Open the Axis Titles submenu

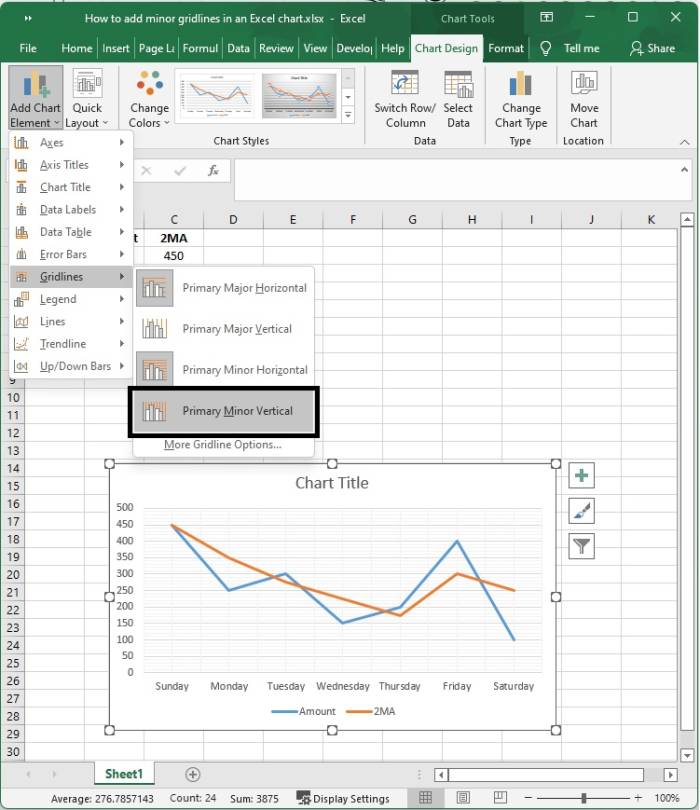click(x=69, y=165)
